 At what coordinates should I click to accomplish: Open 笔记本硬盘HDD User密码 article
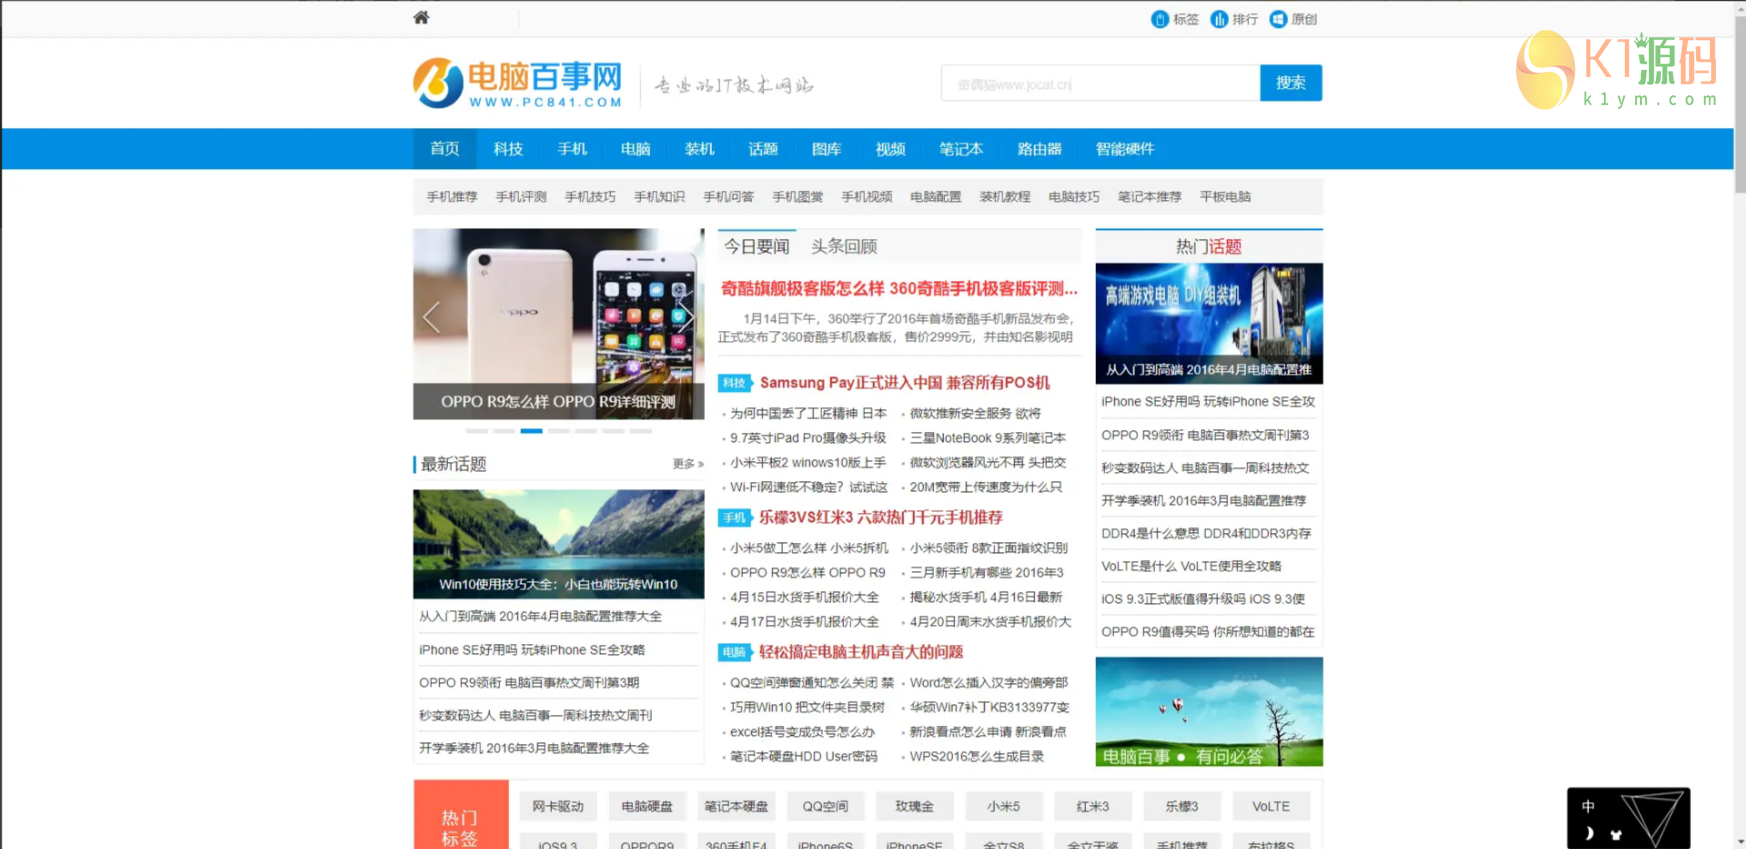tap(803, 757)
